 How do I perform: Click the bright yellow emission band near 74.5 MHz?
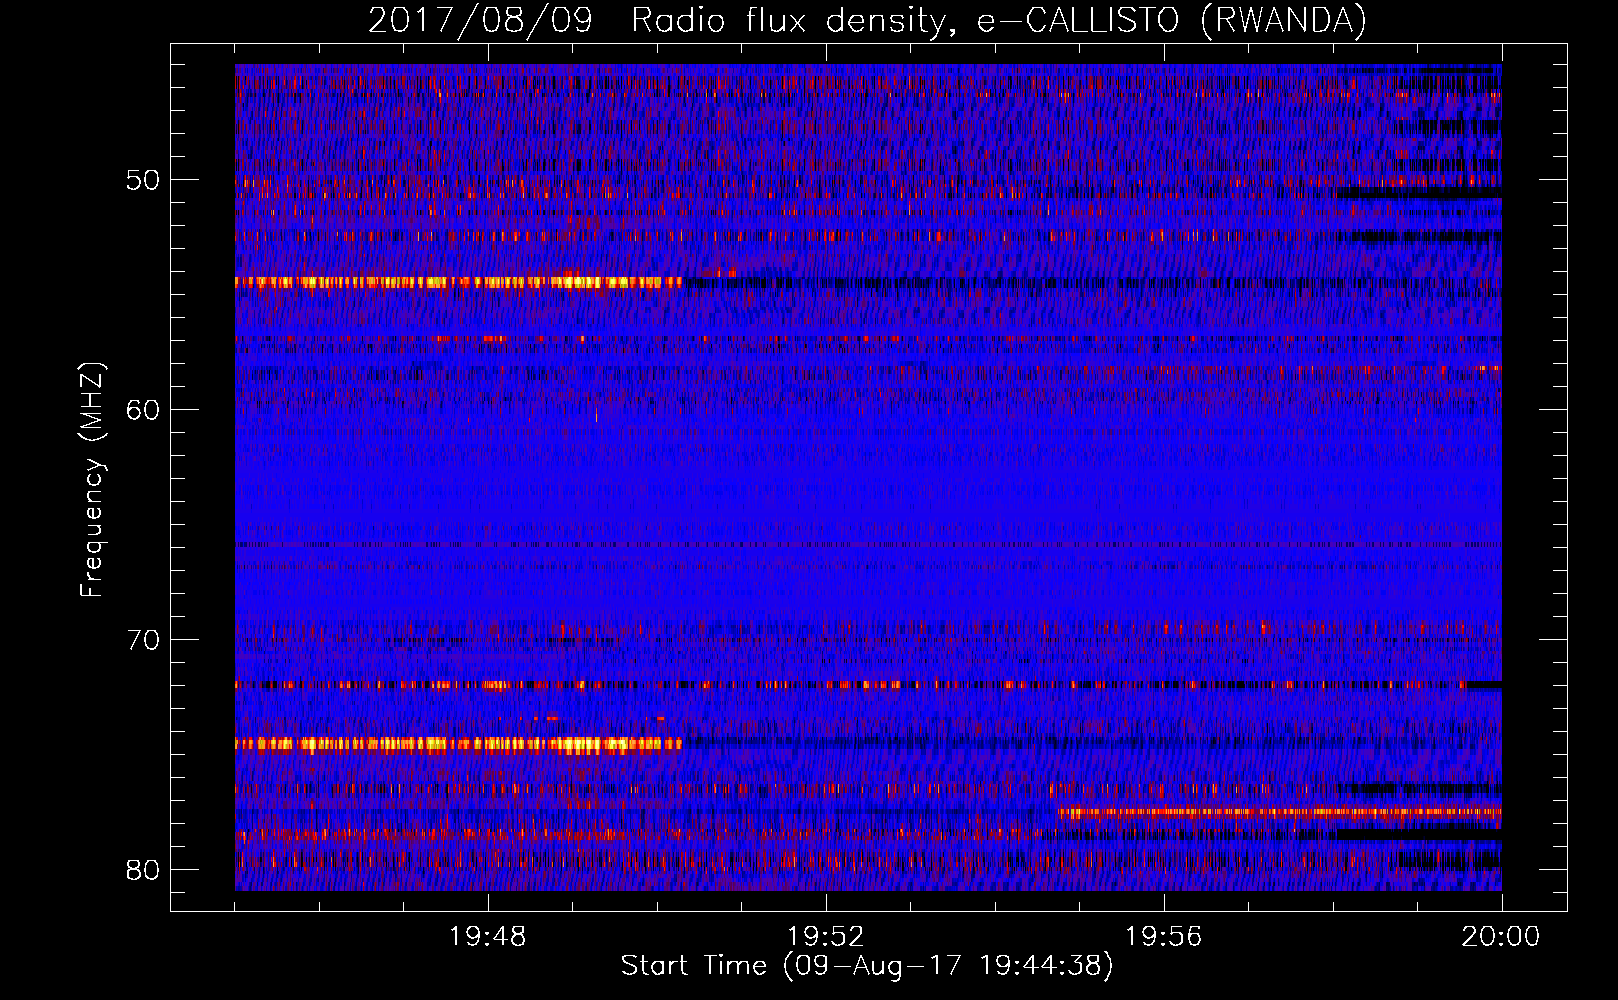458,744
